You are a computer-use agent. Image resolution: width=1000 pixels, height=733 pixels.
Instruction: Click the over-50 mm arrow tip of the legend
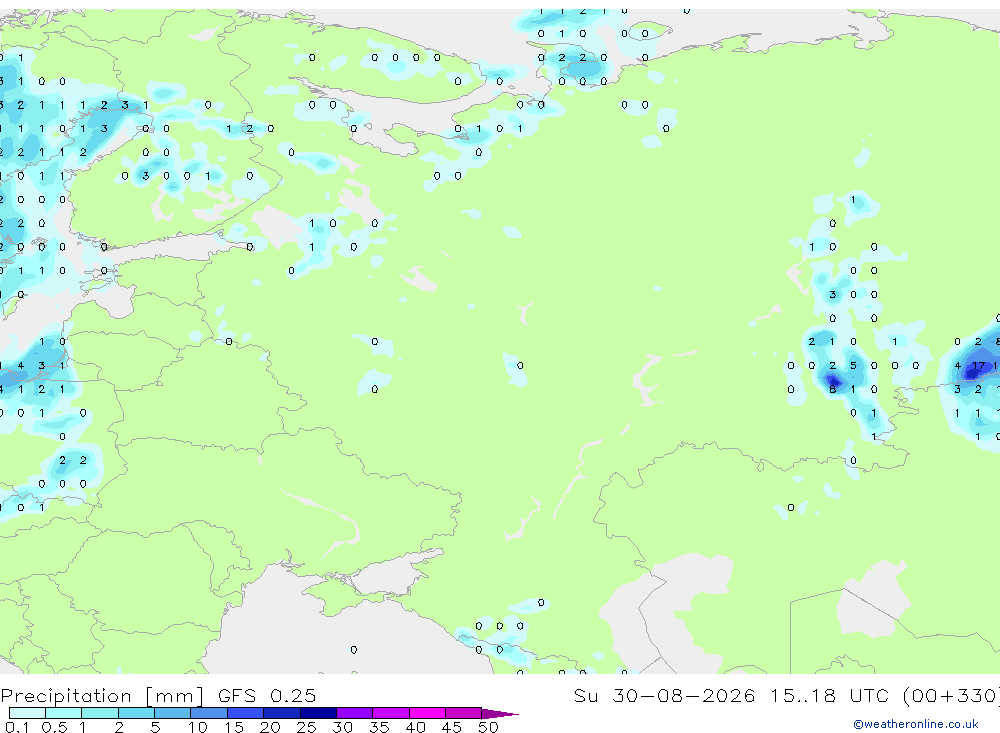click(x=500, y=713)
